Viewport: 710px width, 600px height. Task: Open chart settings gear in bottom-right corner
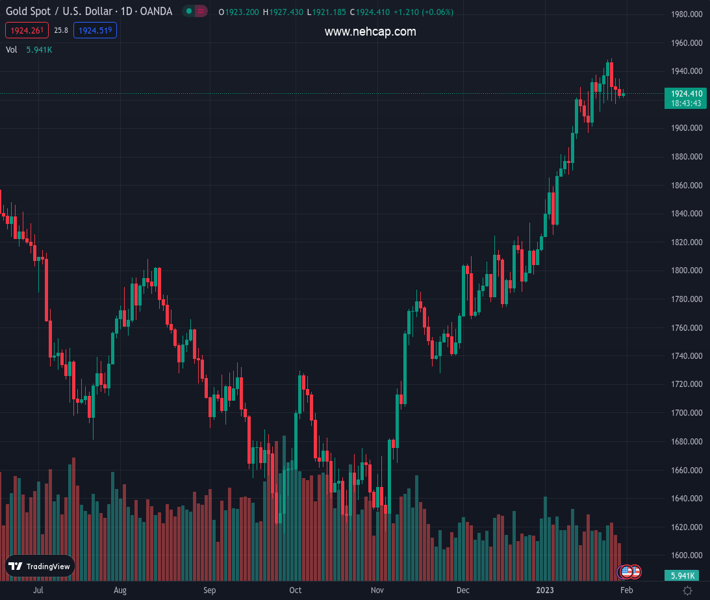point(687,591)
